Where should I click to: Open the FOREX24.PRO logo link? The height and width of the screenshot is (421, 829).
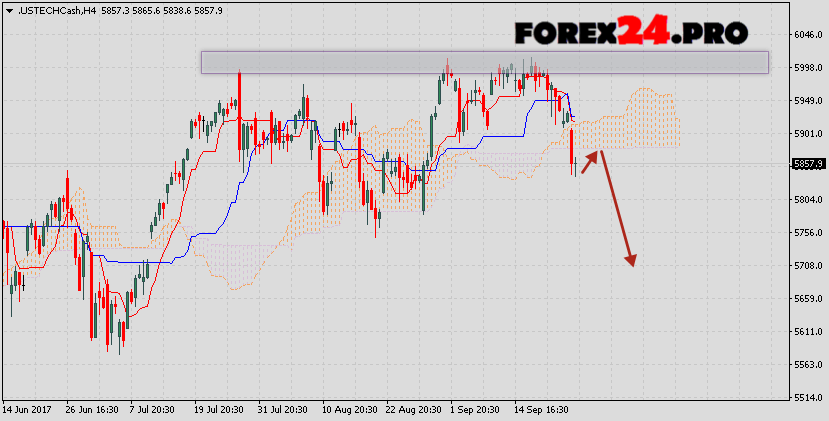[x=631, y=33]
